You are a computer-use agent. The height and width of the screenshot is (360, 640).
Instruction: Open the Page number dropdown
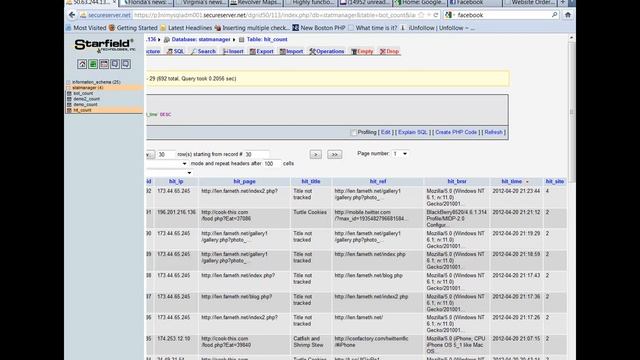400,154
